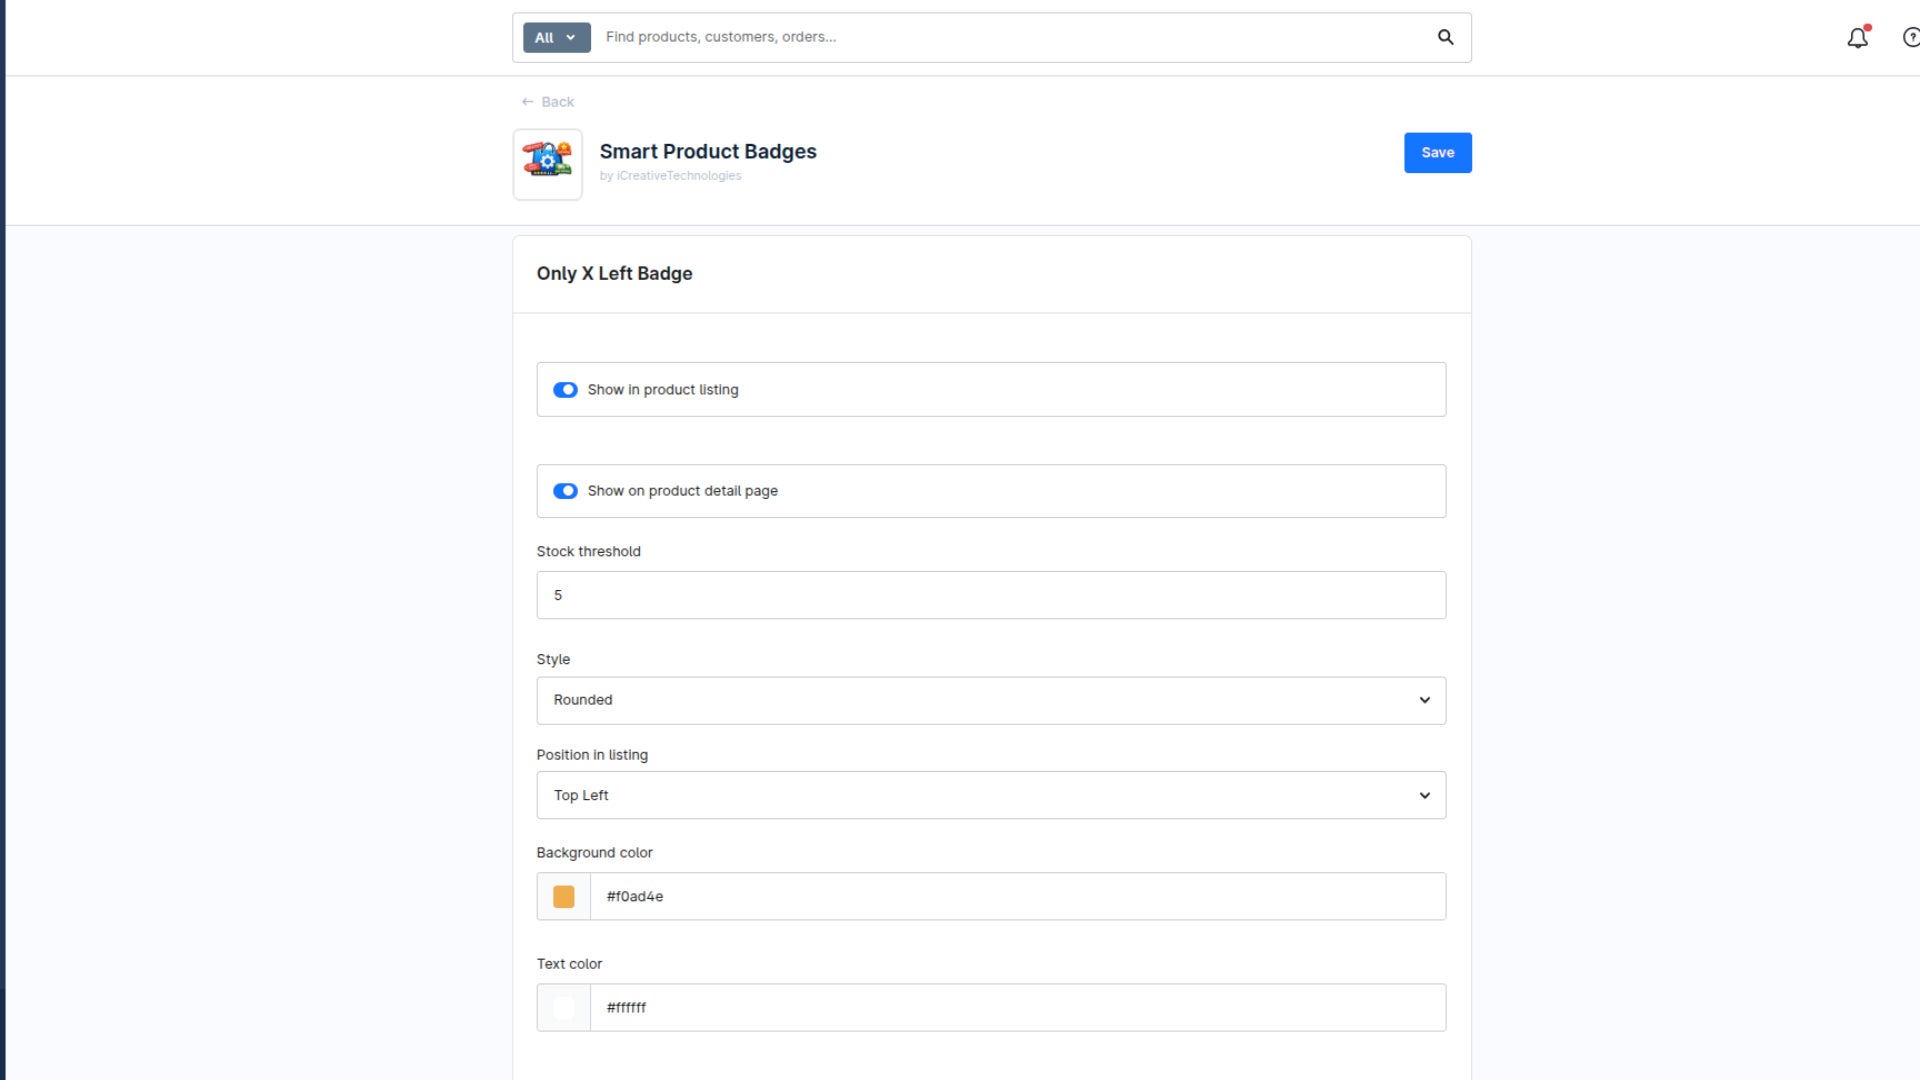This screenshot has width=1920, height=1080.
Task: Click the Stock threshold input field
Action: click(991, 595)
